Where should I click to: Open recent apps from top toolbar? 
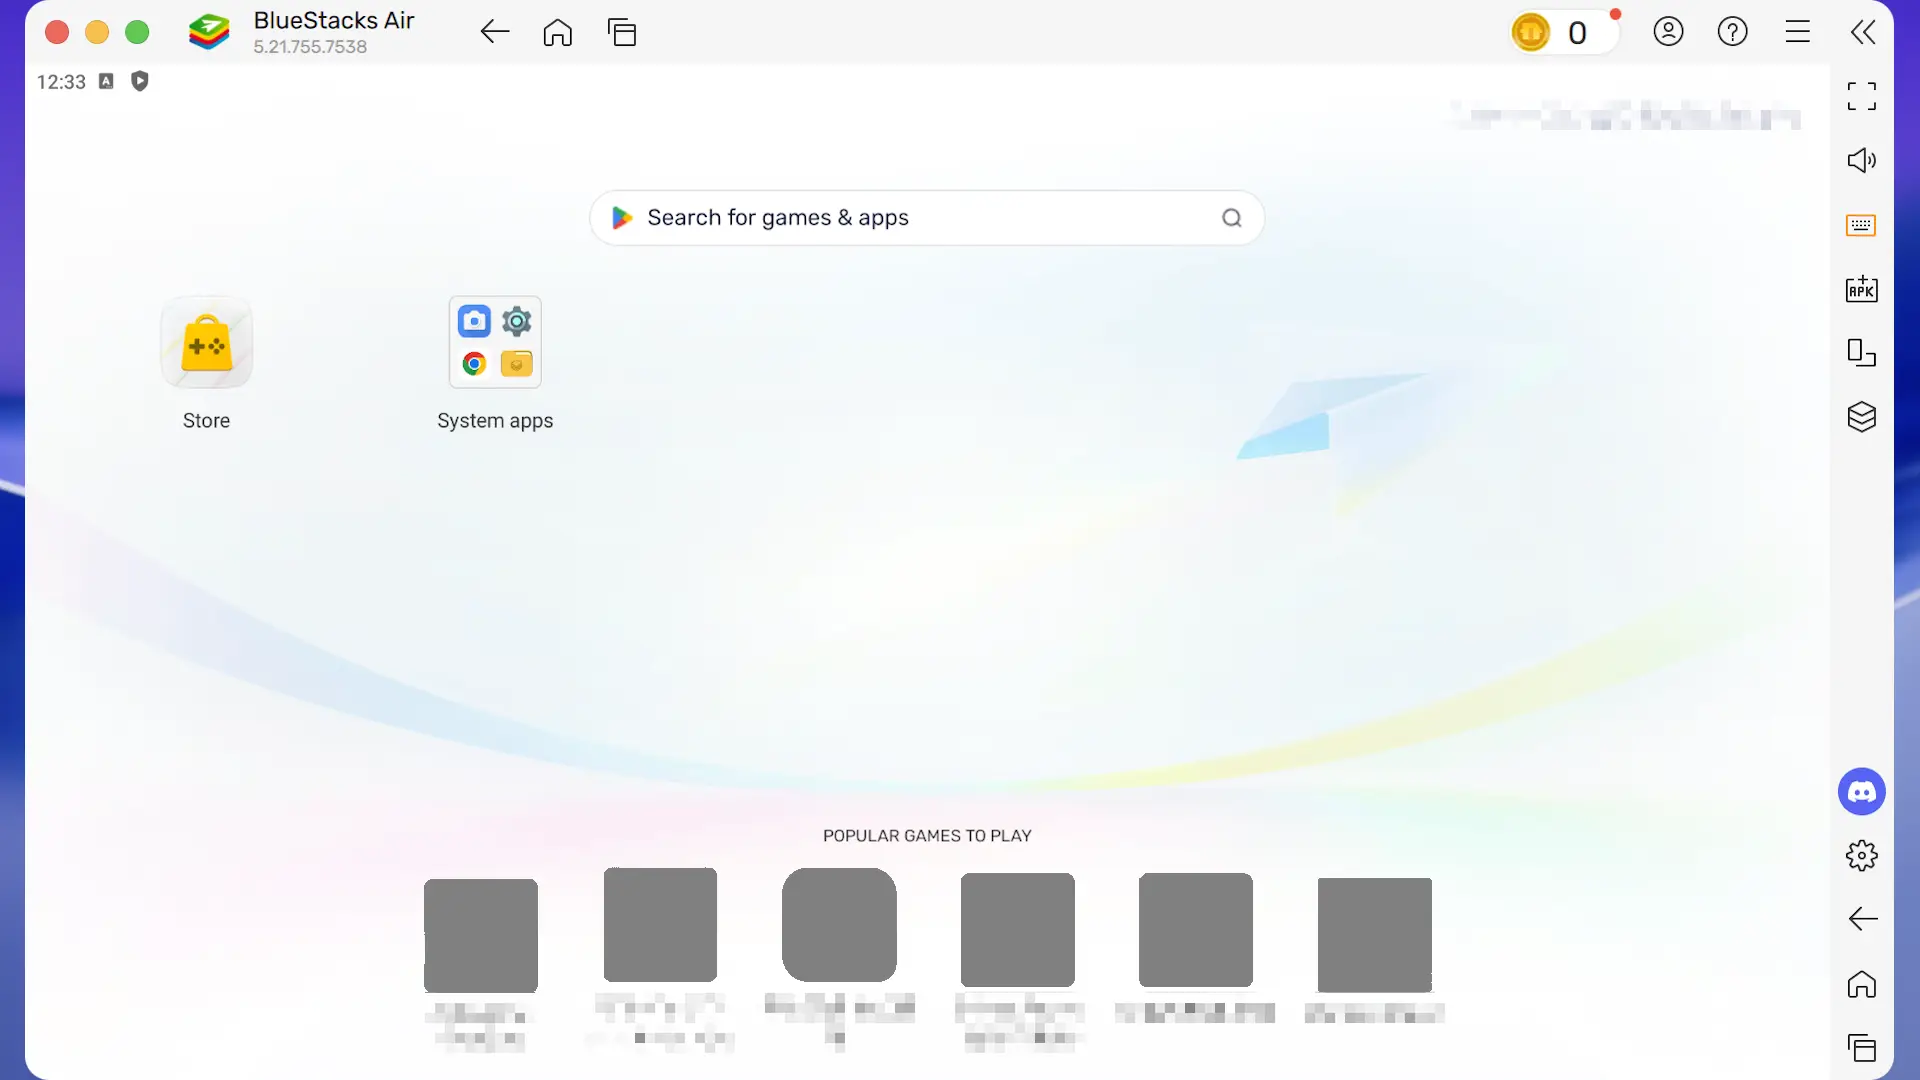tap(622, 32)
